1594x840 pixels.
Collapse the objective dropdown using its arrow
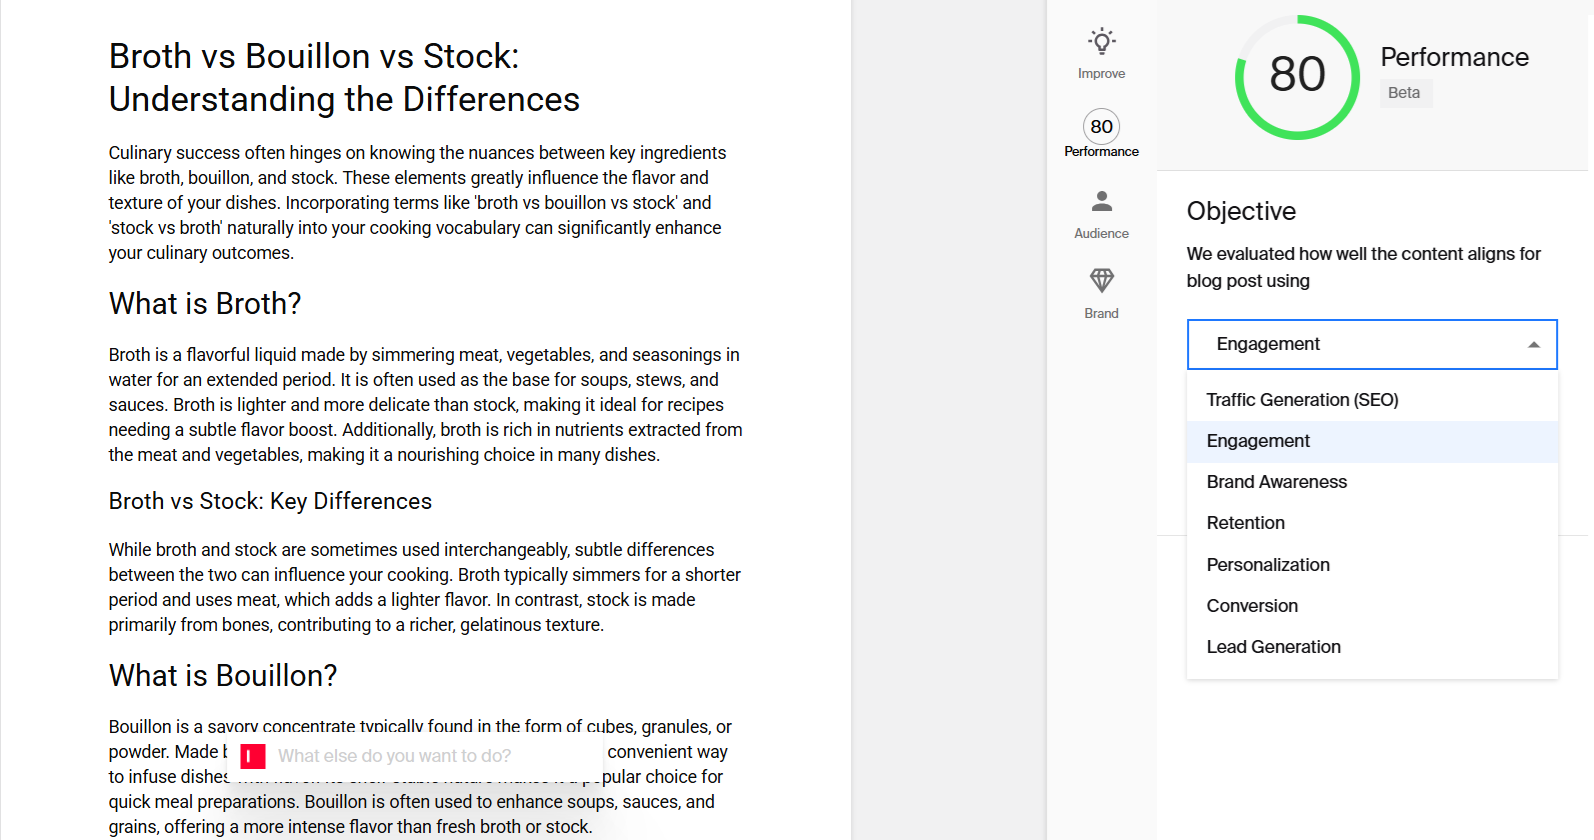[x=1533, y=345]
